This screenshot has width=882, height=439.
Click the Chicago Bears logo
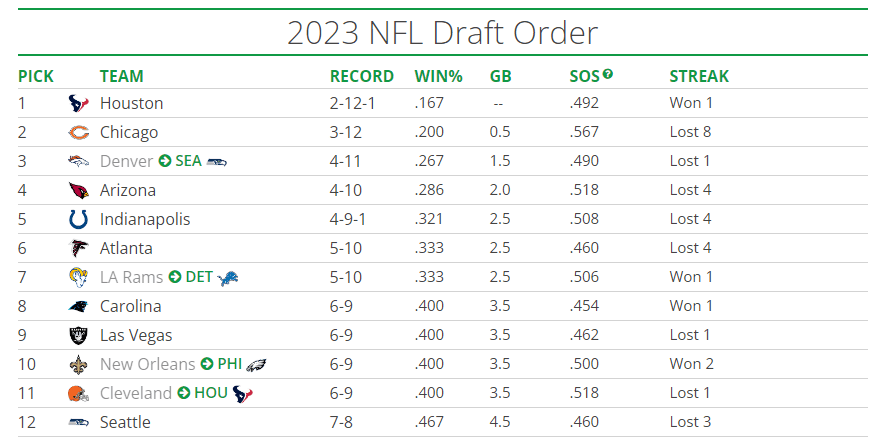(x=78, y=132)
